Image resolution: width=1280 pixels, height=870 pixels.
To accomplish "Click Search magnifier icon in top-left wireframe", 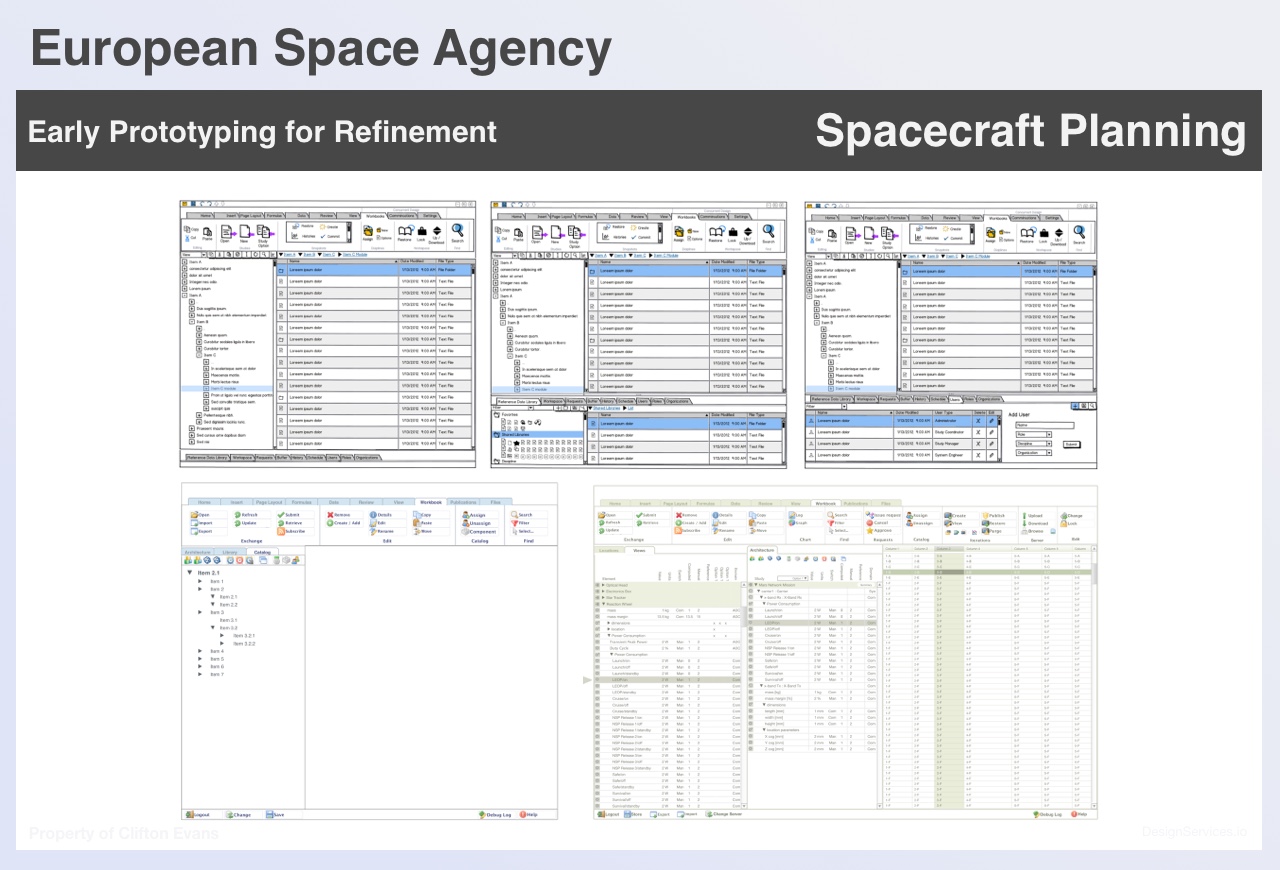I will [x=457, y=230].
